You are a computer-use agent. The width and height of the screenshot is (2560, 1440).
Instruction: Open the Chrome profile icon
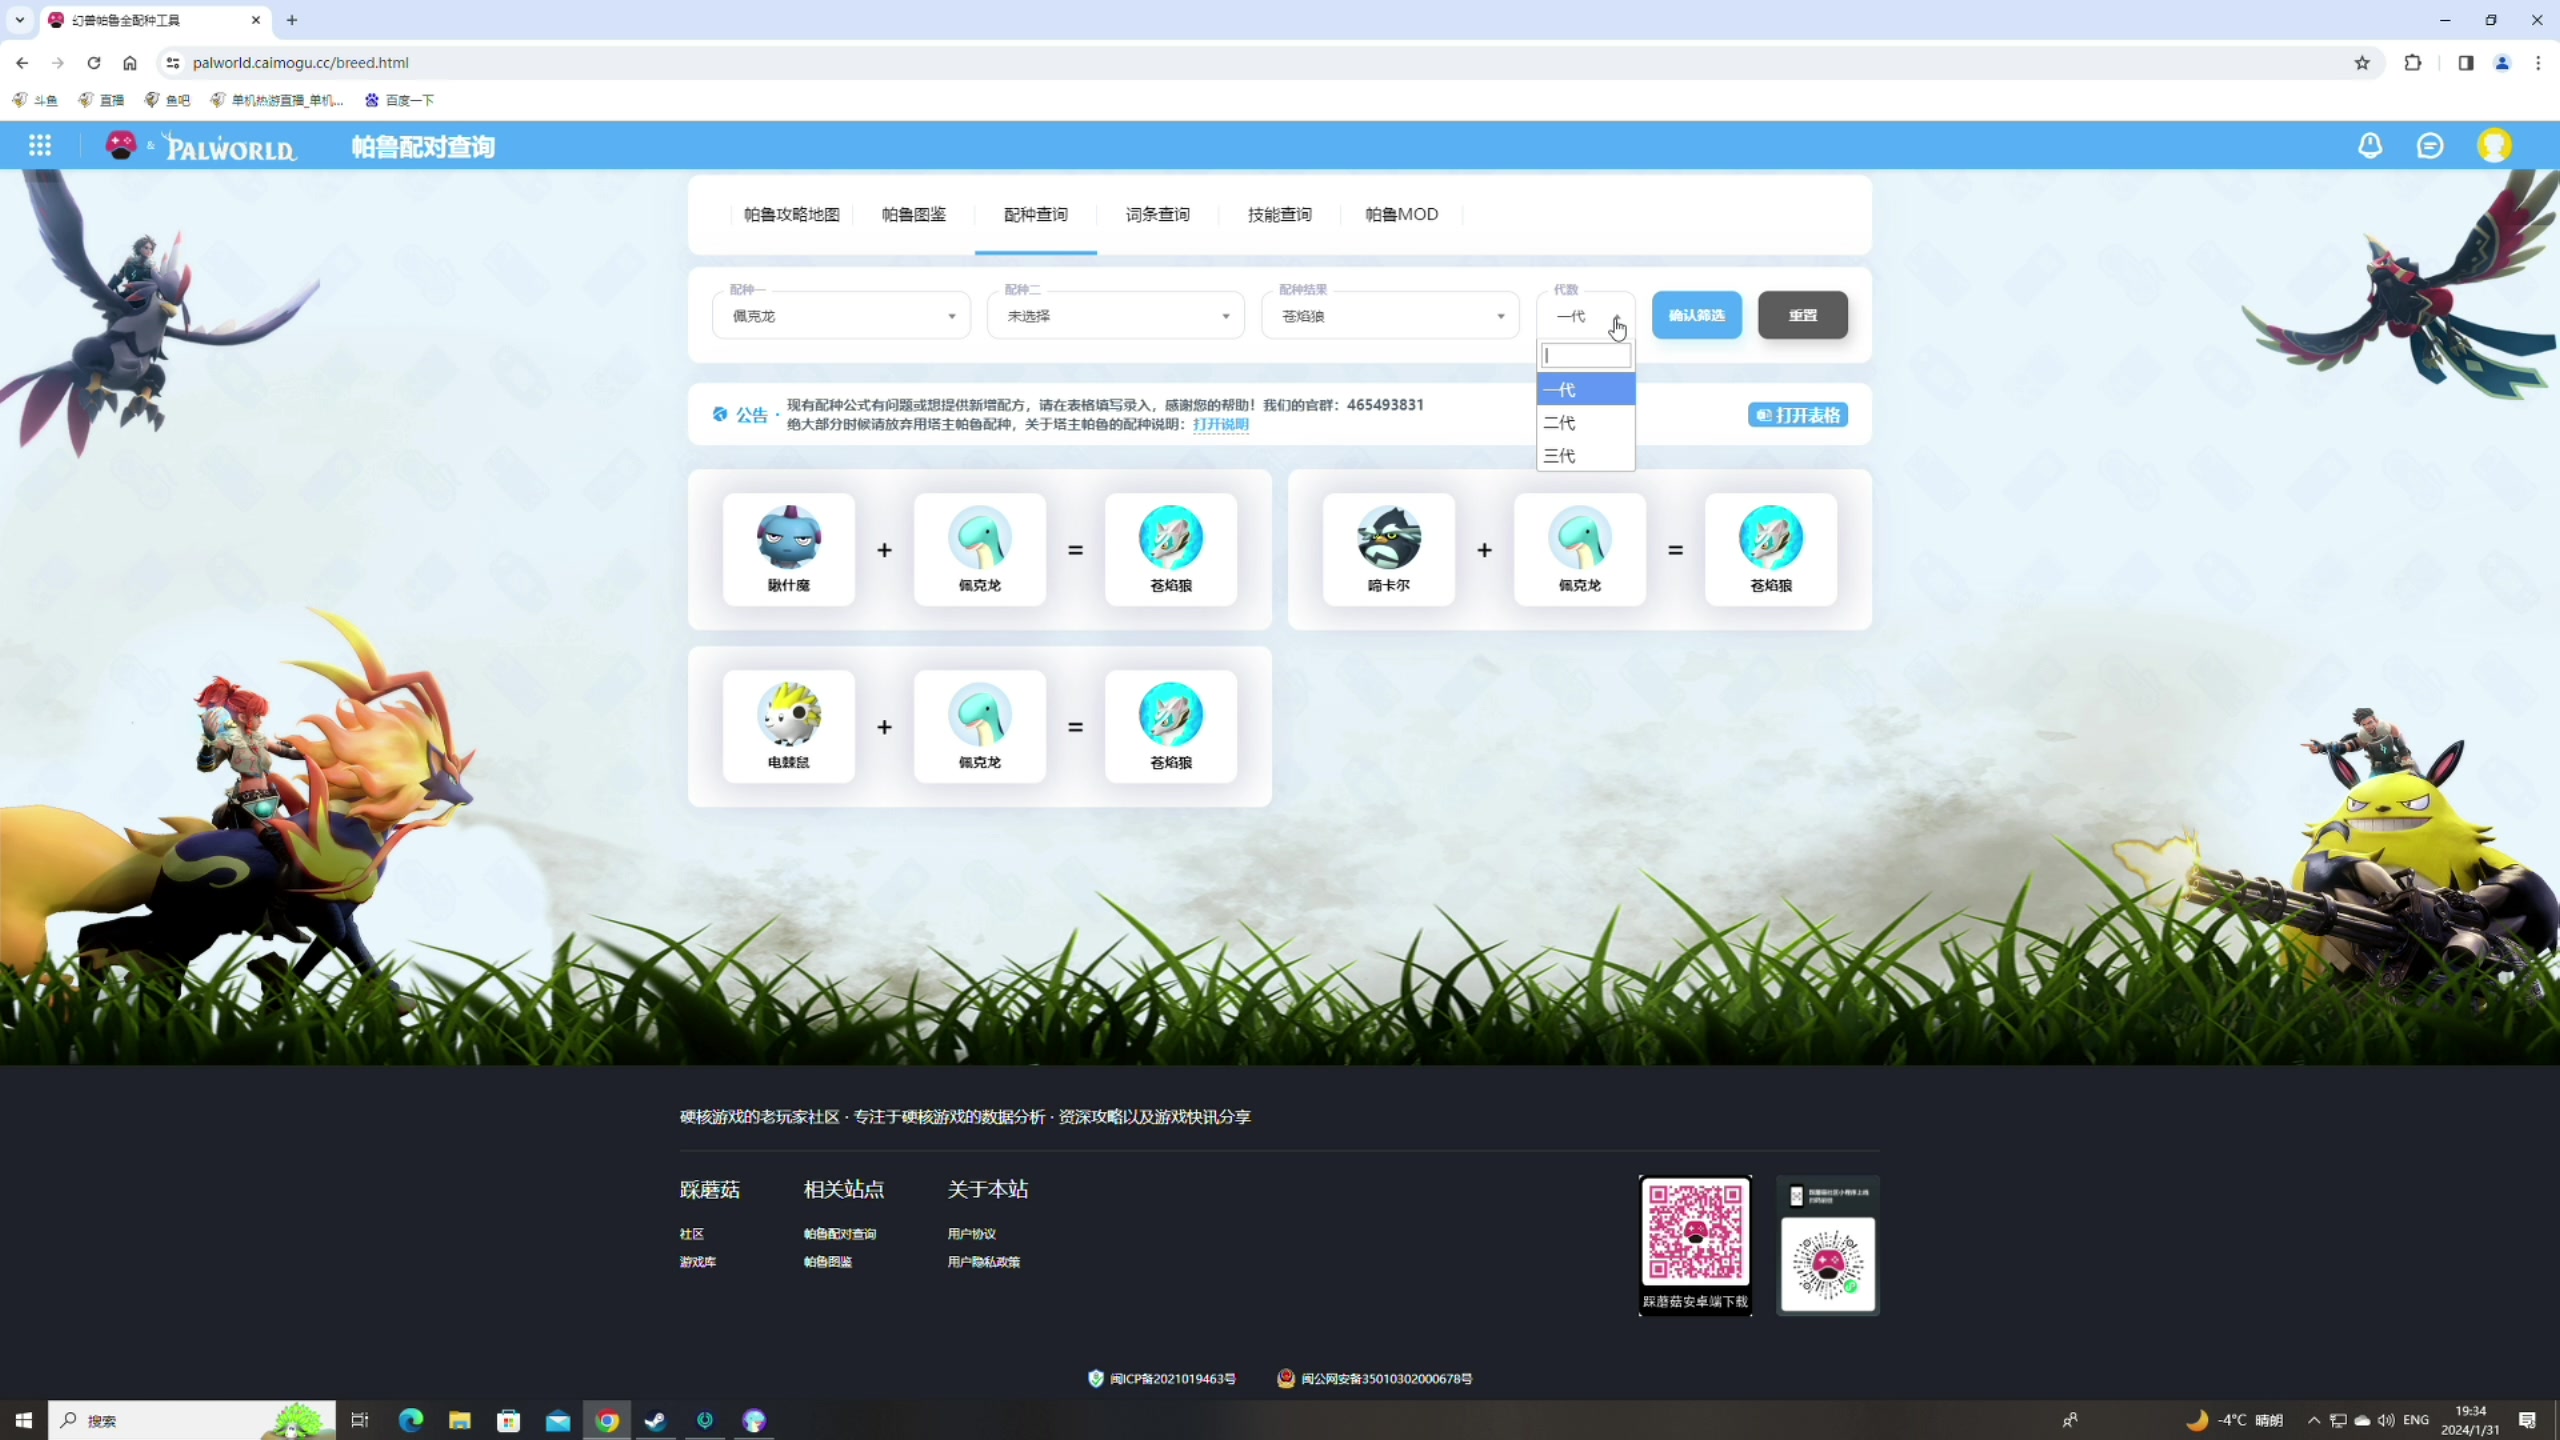click(2502, 63)
